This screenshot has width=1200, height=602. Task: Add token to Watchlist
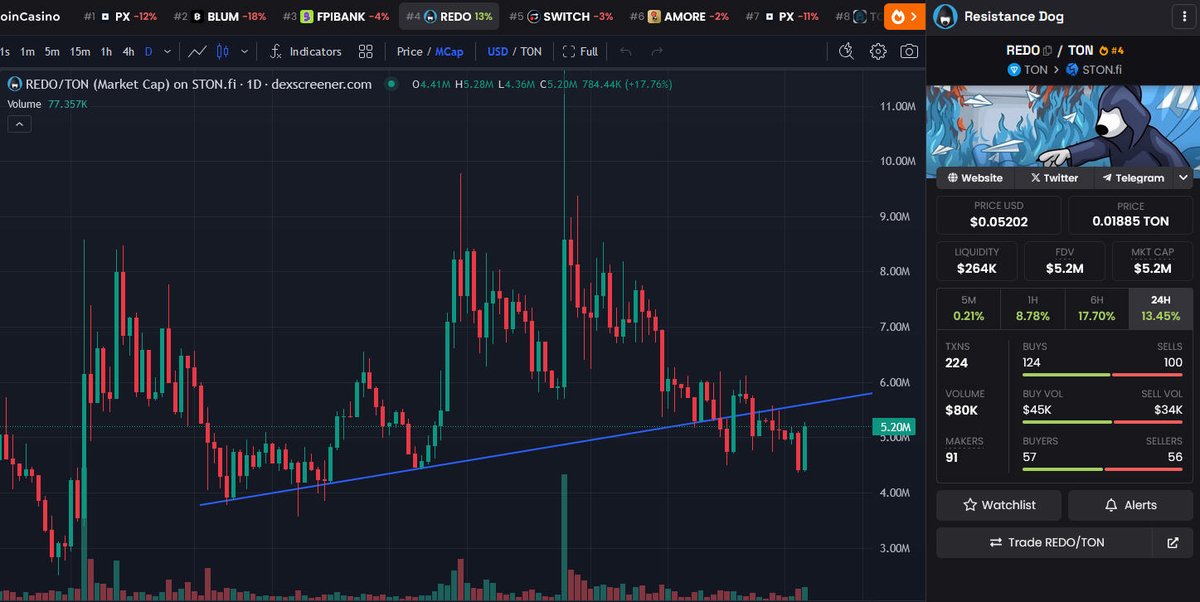click(999, 505)
